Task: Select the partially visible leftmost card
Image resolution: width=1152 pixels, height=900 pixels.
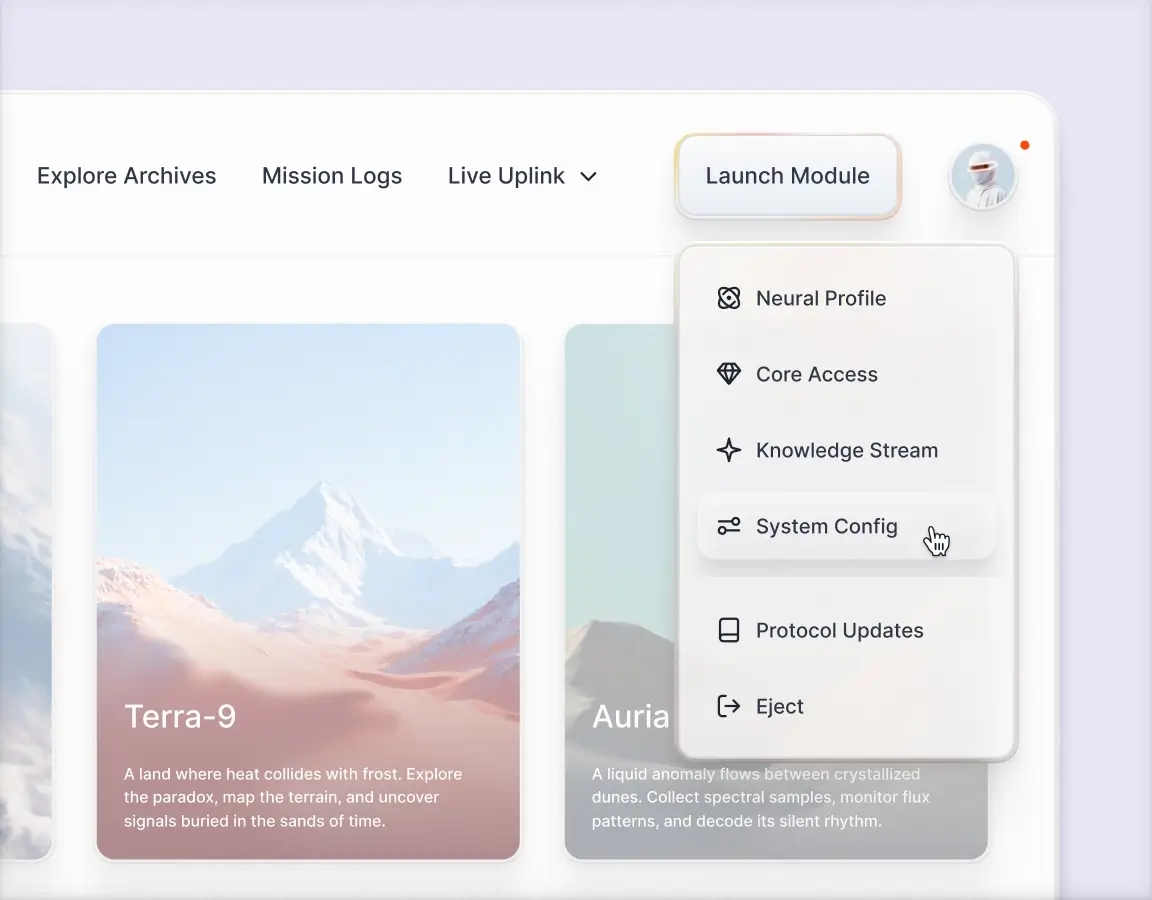Action: point(25,590)
